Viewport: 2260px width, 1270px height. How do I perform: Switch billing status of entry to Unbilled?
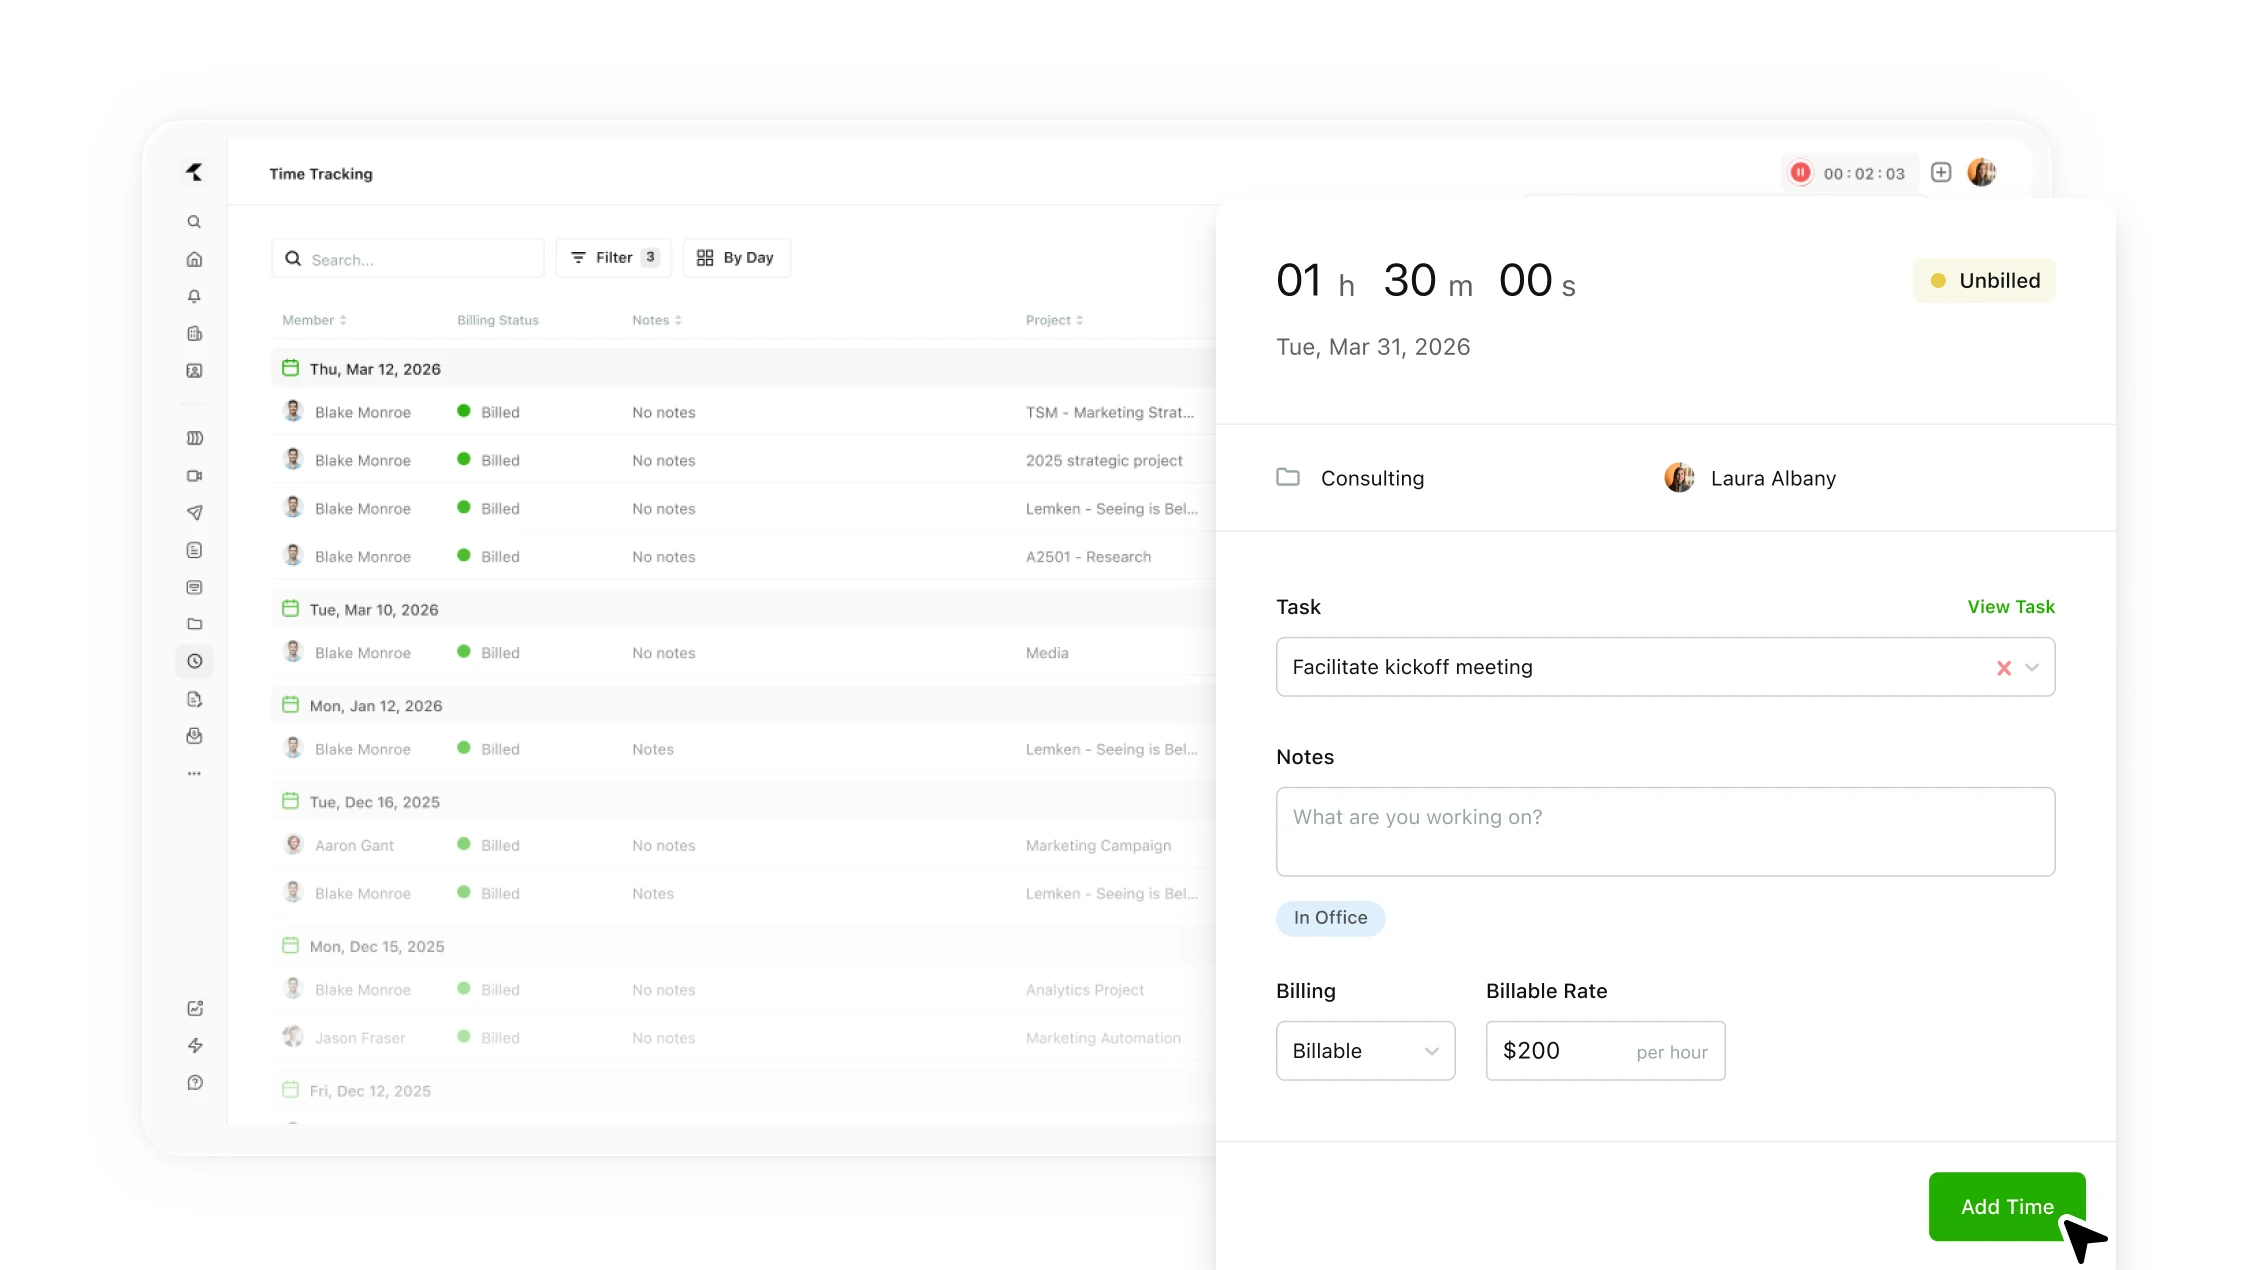click(1984, 280)
